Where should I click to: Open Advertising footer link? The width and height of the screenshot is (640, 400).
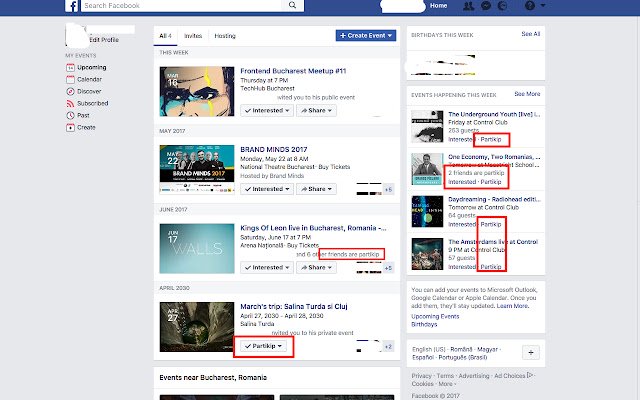pos(473,376)
